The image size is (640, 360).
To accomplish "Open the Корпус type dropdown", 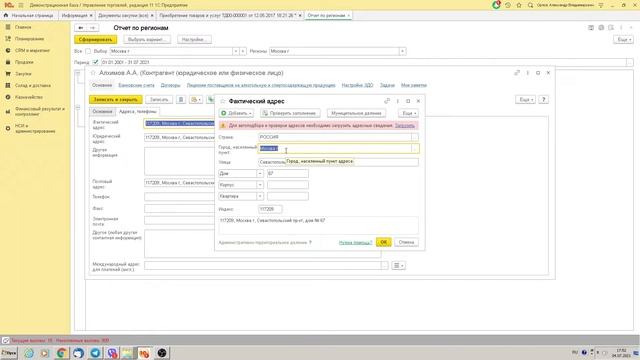I will pos(260,185).
